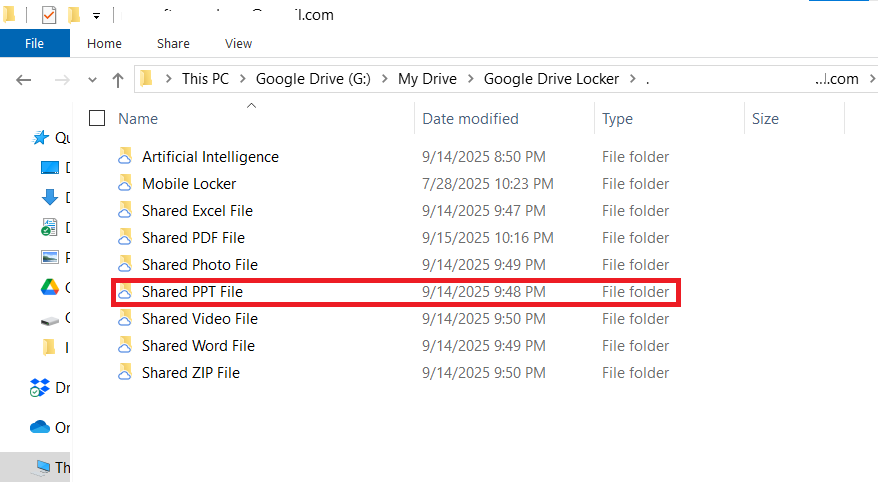This screenshot has height=482, width=878.
Task: Click the Properties checkmark icon in title bar
Action: click(x=49, y=15)
